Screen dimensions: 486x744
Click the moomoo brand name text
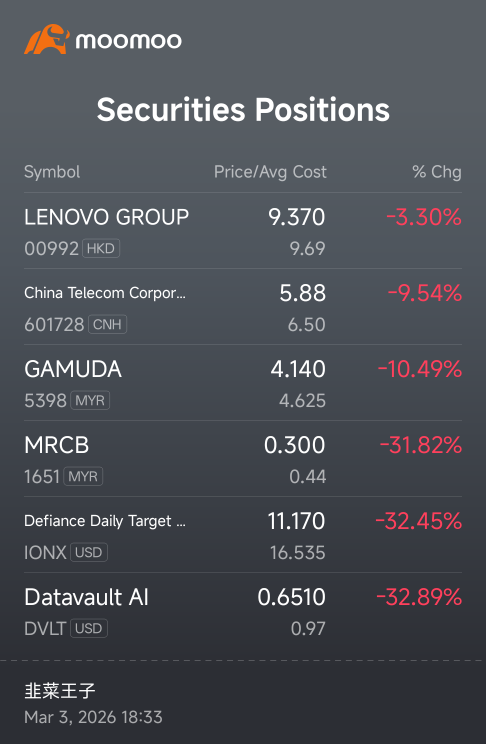coord(129,41)
